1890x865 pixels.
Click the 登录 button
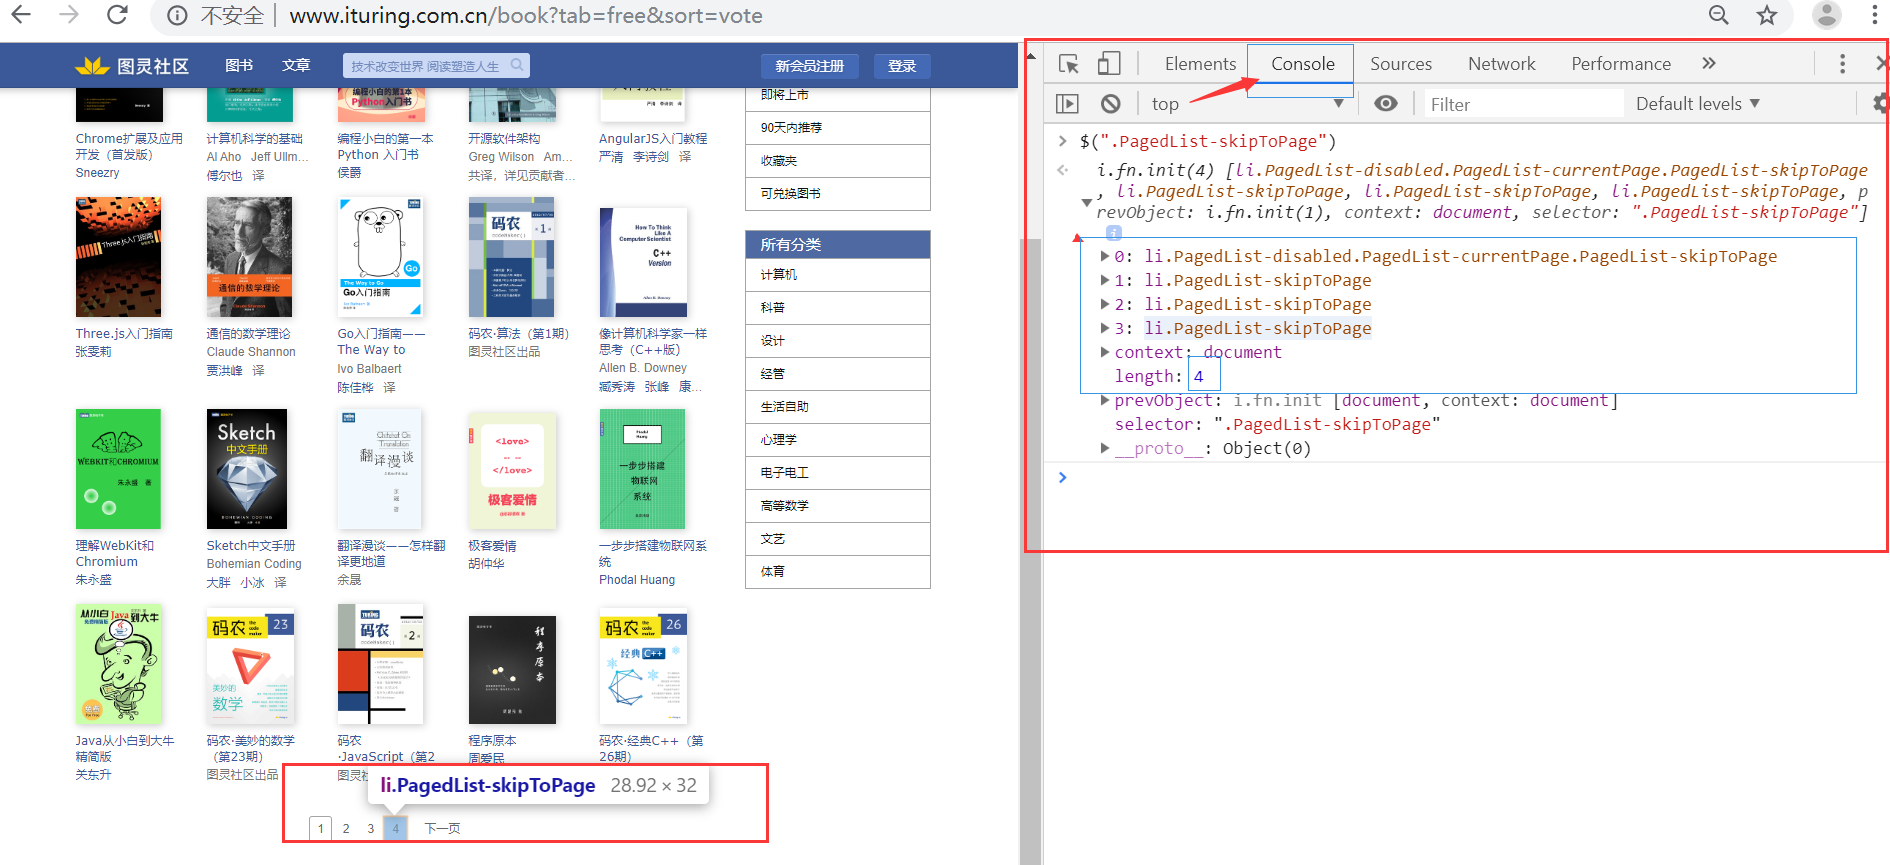pos(902,66)
